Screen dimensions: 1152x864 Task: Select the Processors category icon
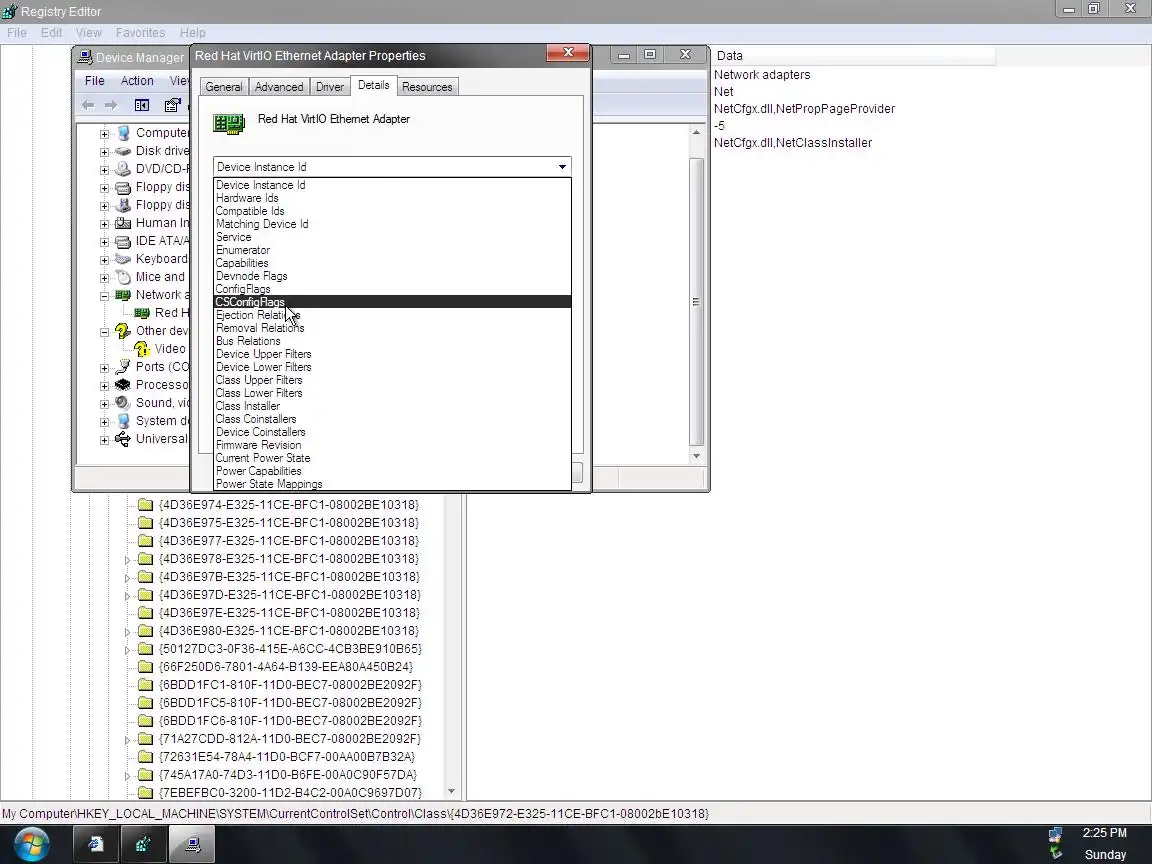123,385
